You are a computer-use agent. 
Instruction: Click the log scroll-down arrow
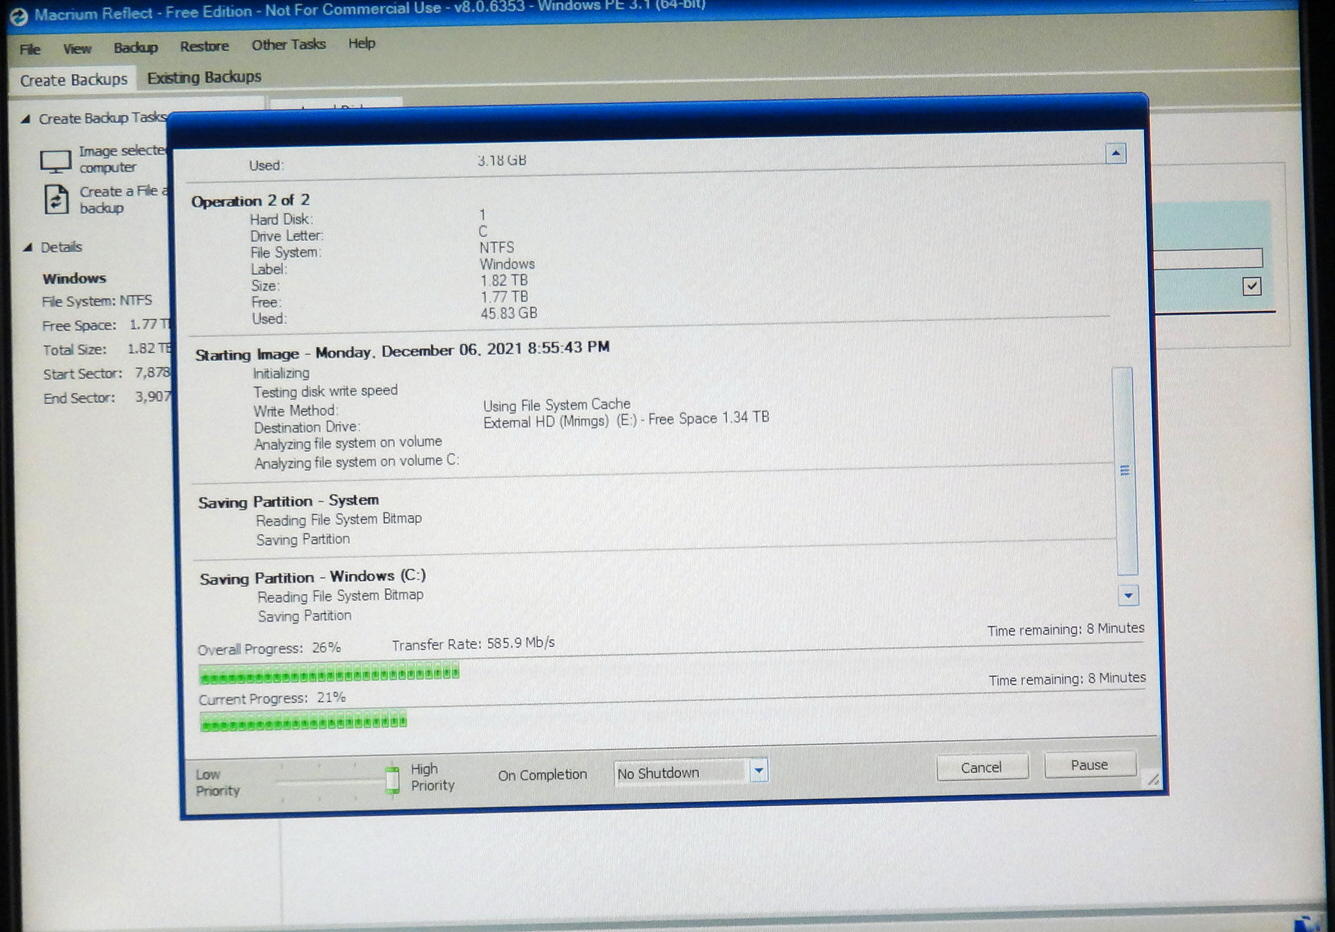click(1128, 595)
